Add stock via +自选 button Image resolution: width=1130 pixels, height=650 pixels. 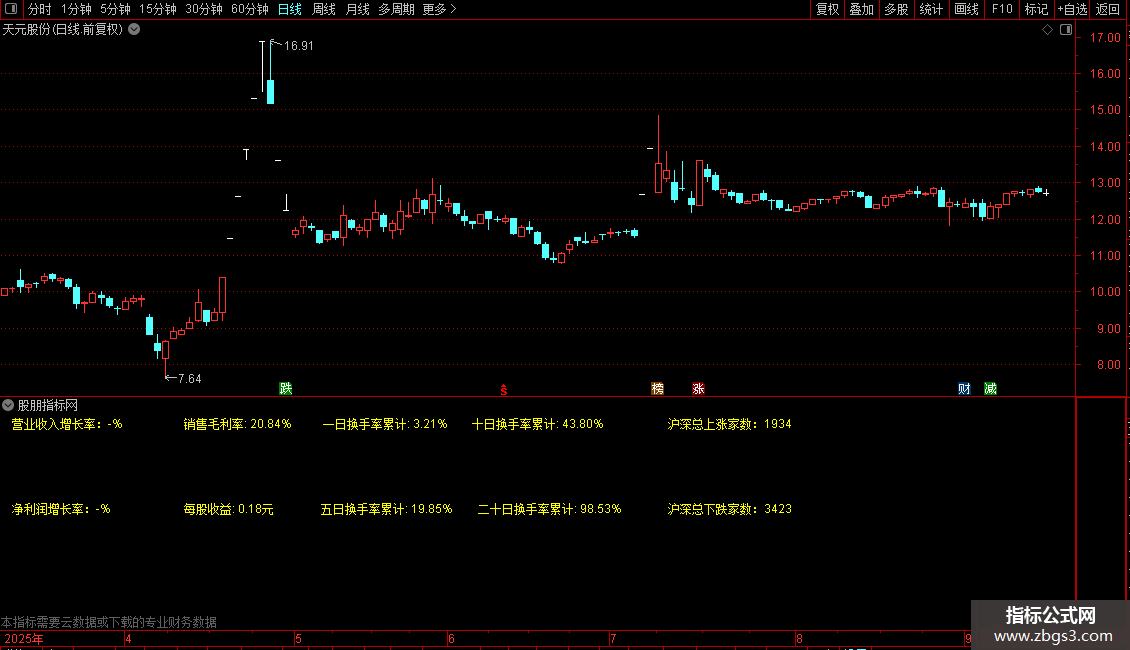coord(1072,9)
